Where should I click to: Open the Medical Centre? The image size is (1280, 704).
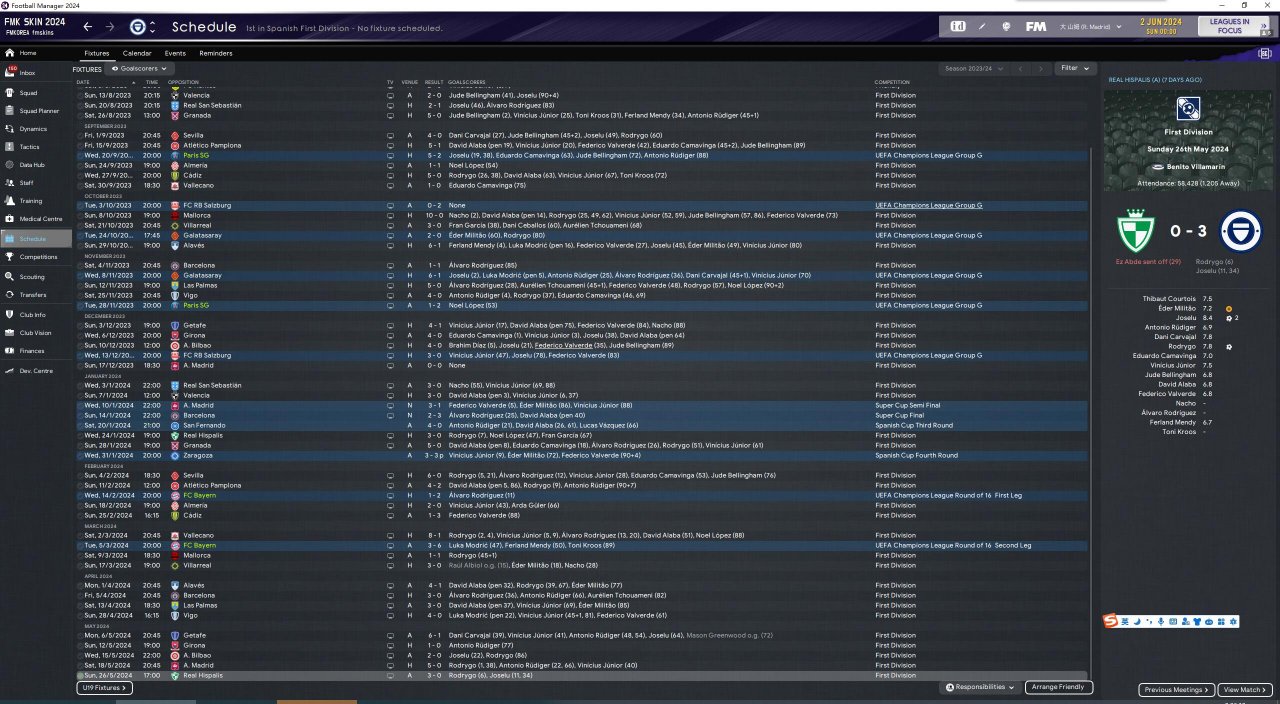pyautogui.click(x=36, y=220)
